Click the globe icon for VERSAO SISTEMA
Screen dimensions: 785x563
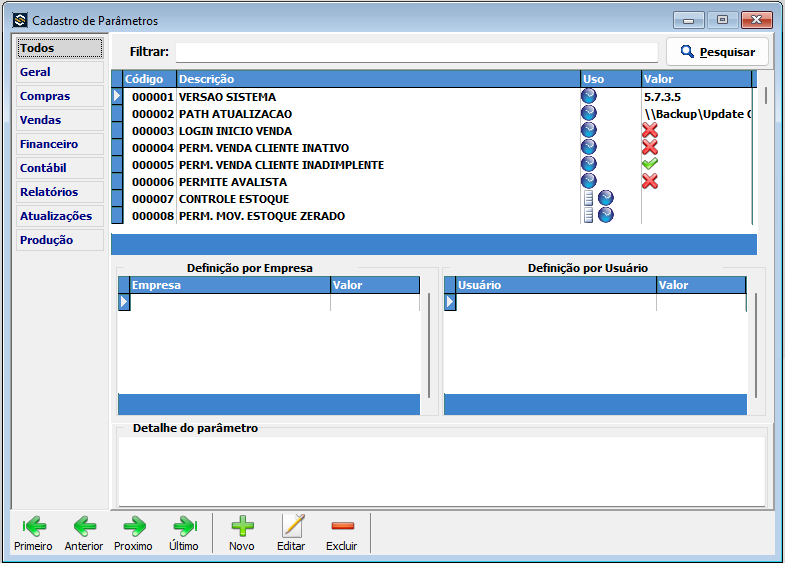pos(589,97)
